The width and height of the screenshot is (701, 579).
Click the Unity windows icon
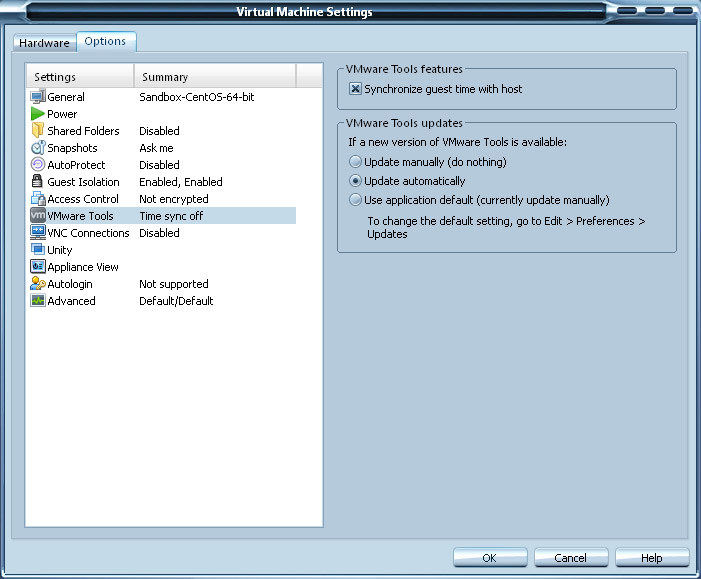point(38,249)
